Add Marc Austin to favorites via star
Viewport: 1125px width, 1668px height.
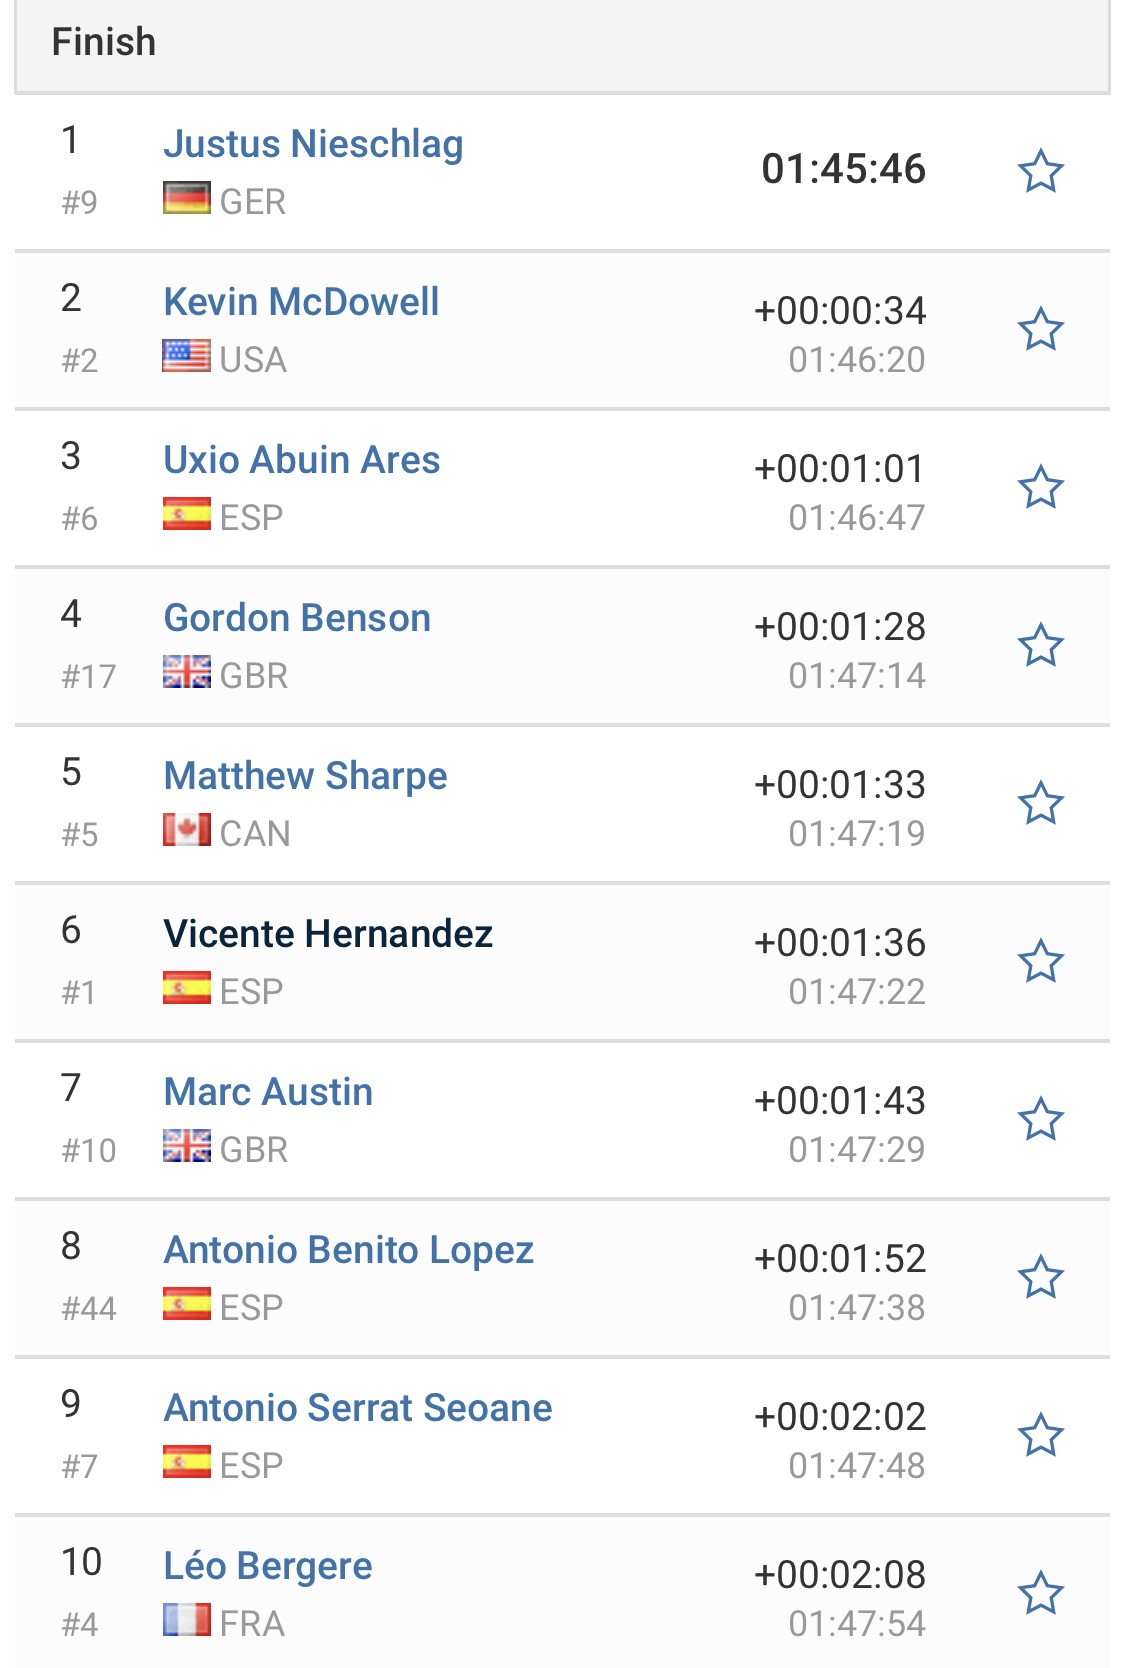[1040, 1119]
